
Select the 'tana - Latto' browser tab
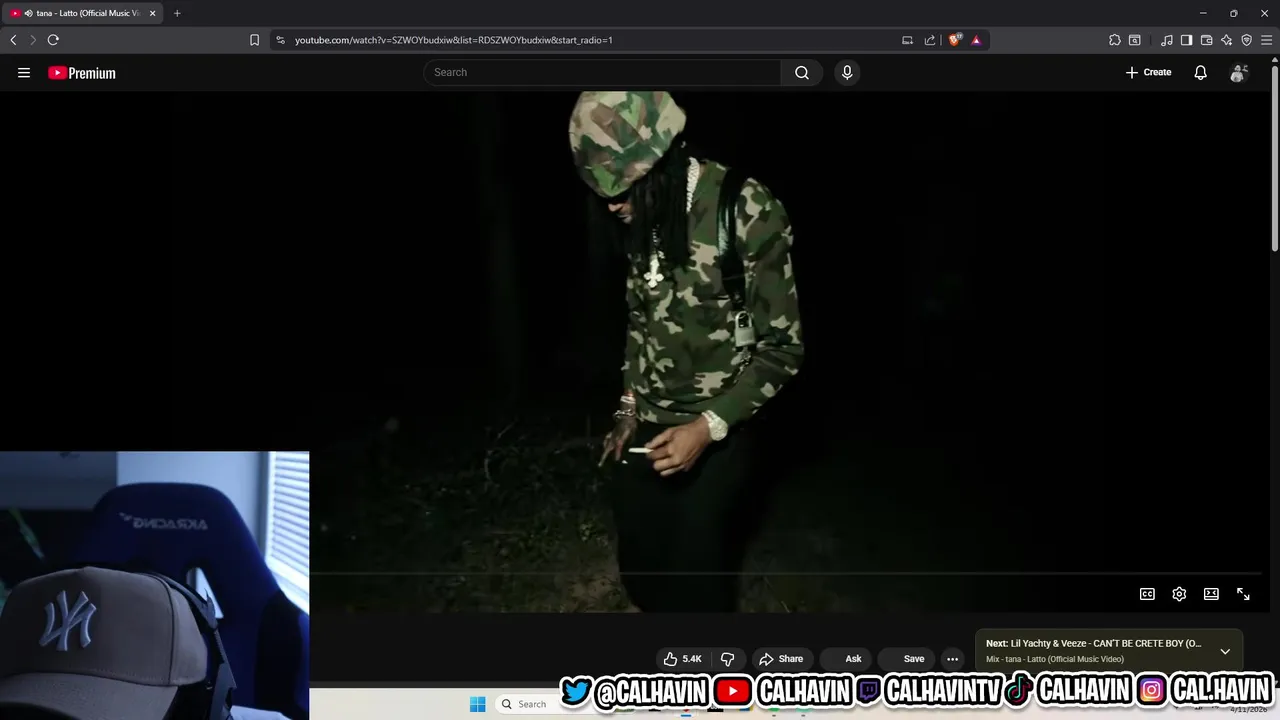[x=82, y=13]
